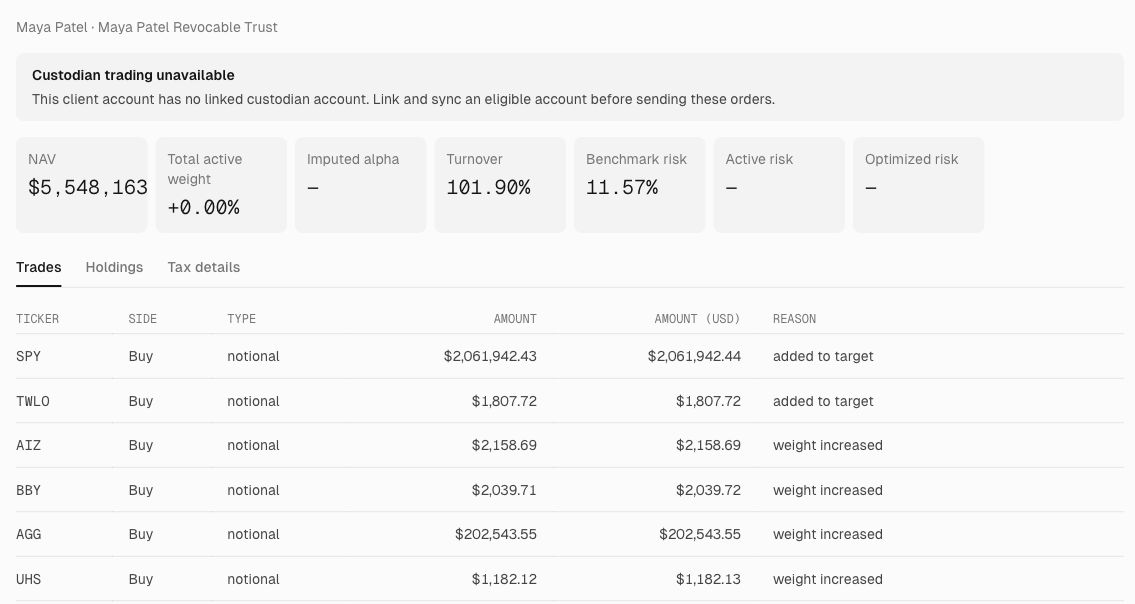Viewport: 1135px width, 604px height.
Task: Select AIZ USD amount $2,158.69
Action: 708,445
